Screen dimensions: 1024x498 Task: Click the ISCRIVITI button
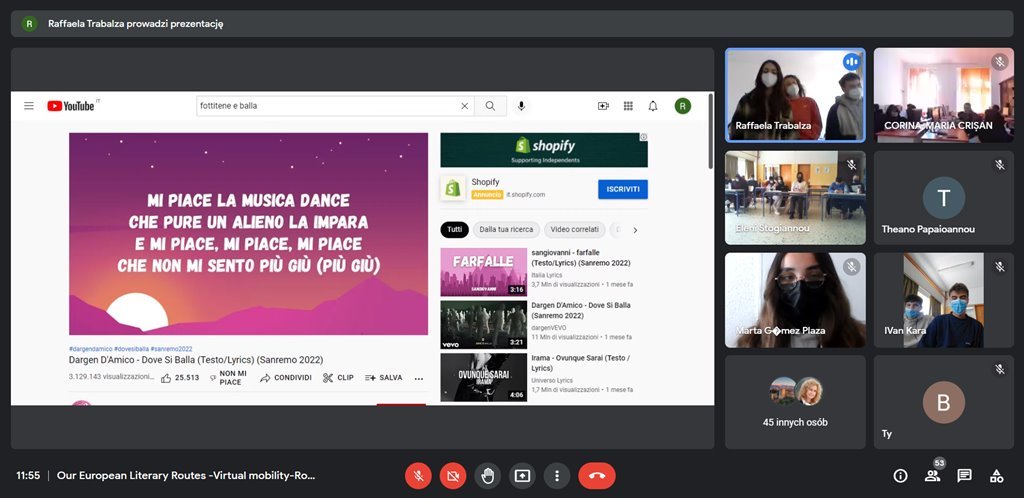[623, 189]
